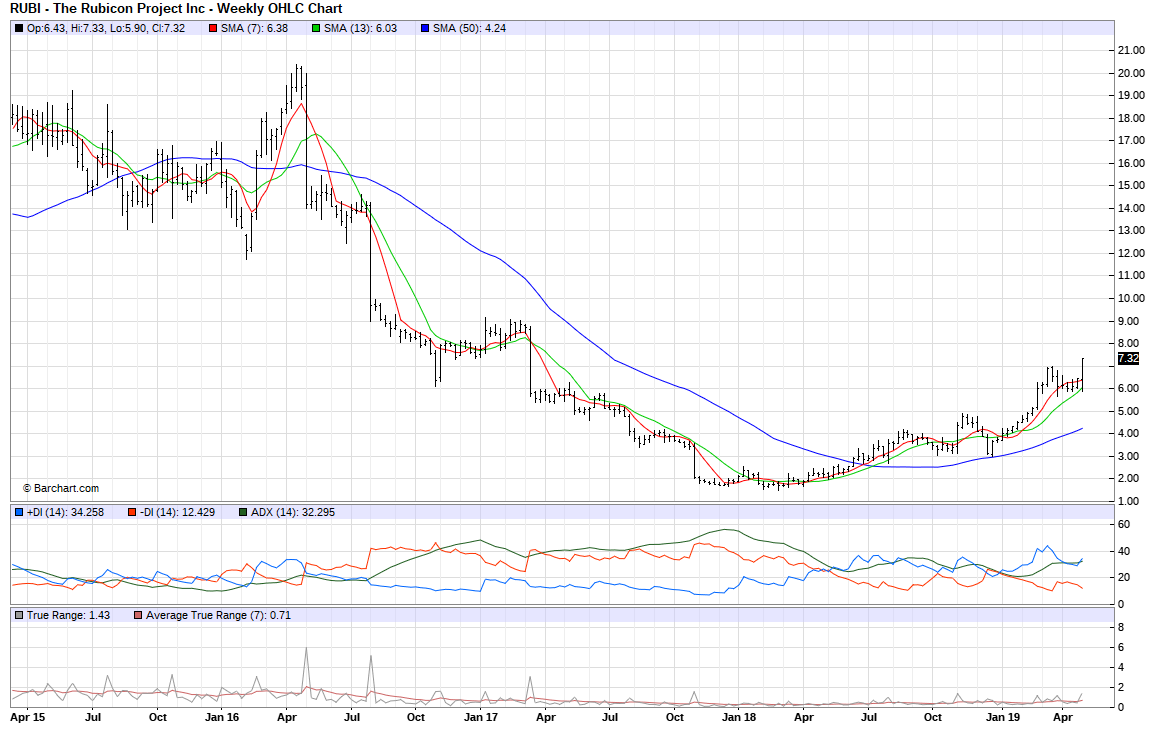Click the blue SMA (50) legend swatch
This screenshot has height=748, width=1156.
pos(425,29)
